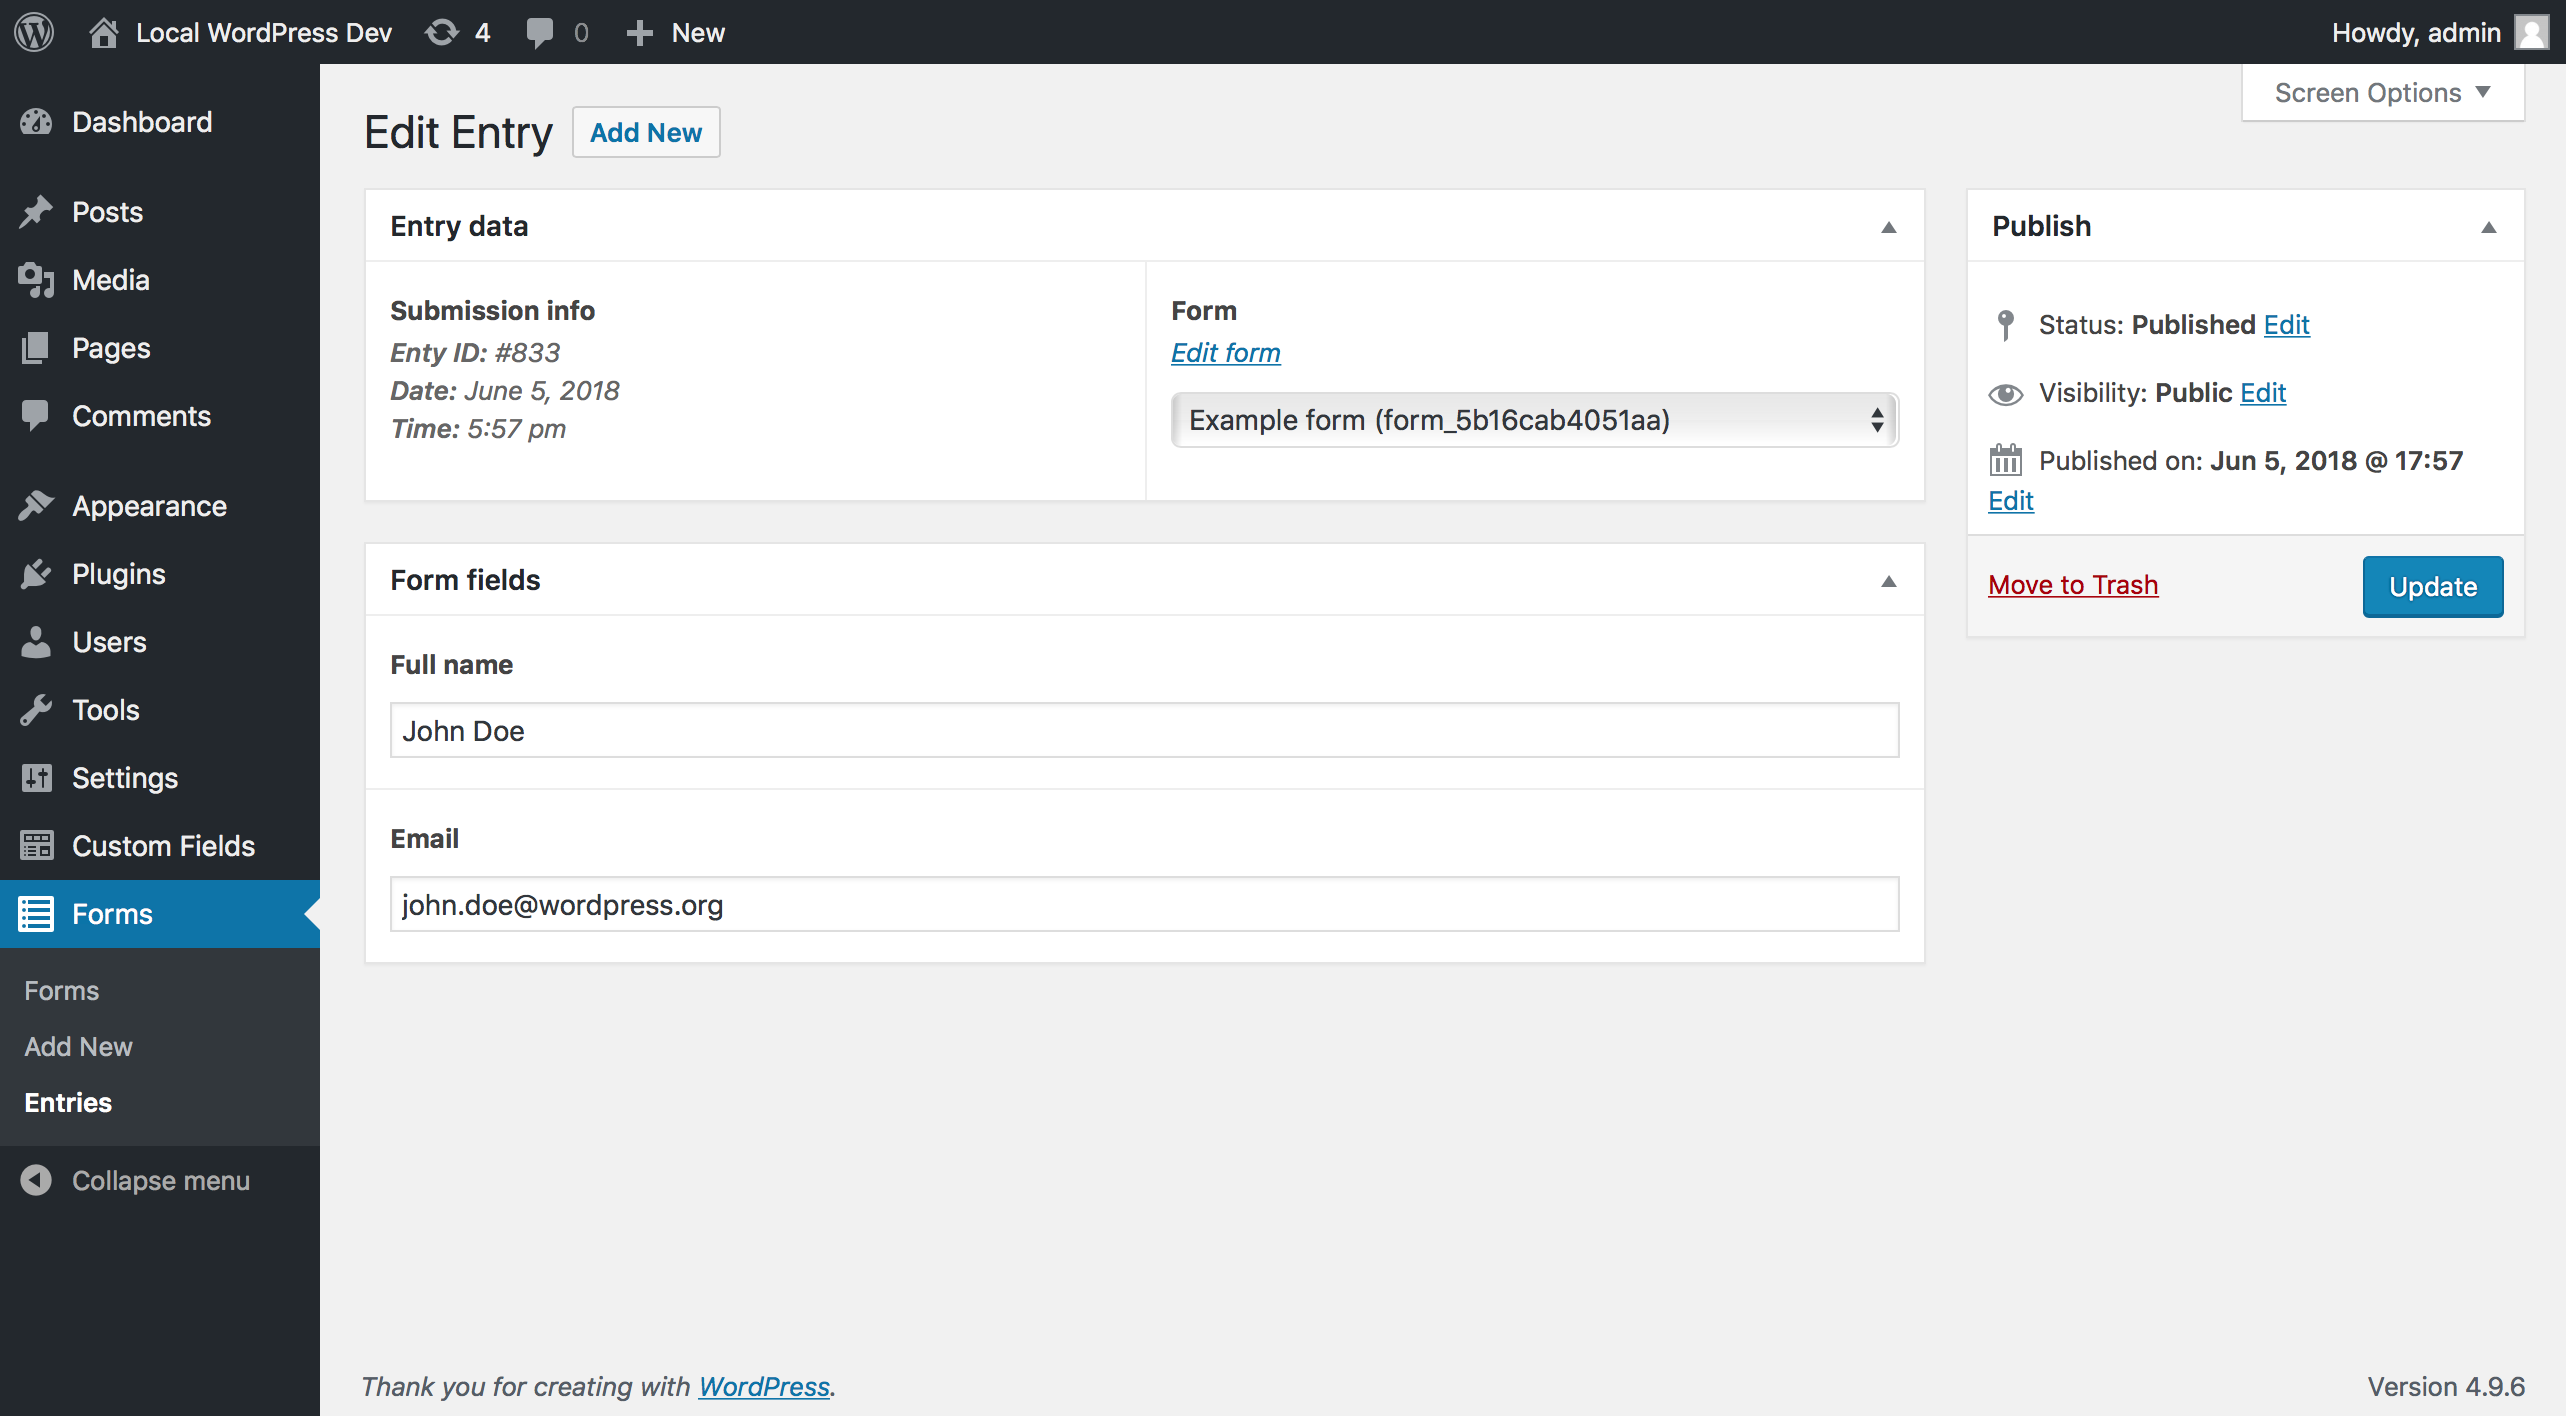
Task: Open the Custom Fields sidebar item
Action: pyautogui.click(x=163, y=846)
